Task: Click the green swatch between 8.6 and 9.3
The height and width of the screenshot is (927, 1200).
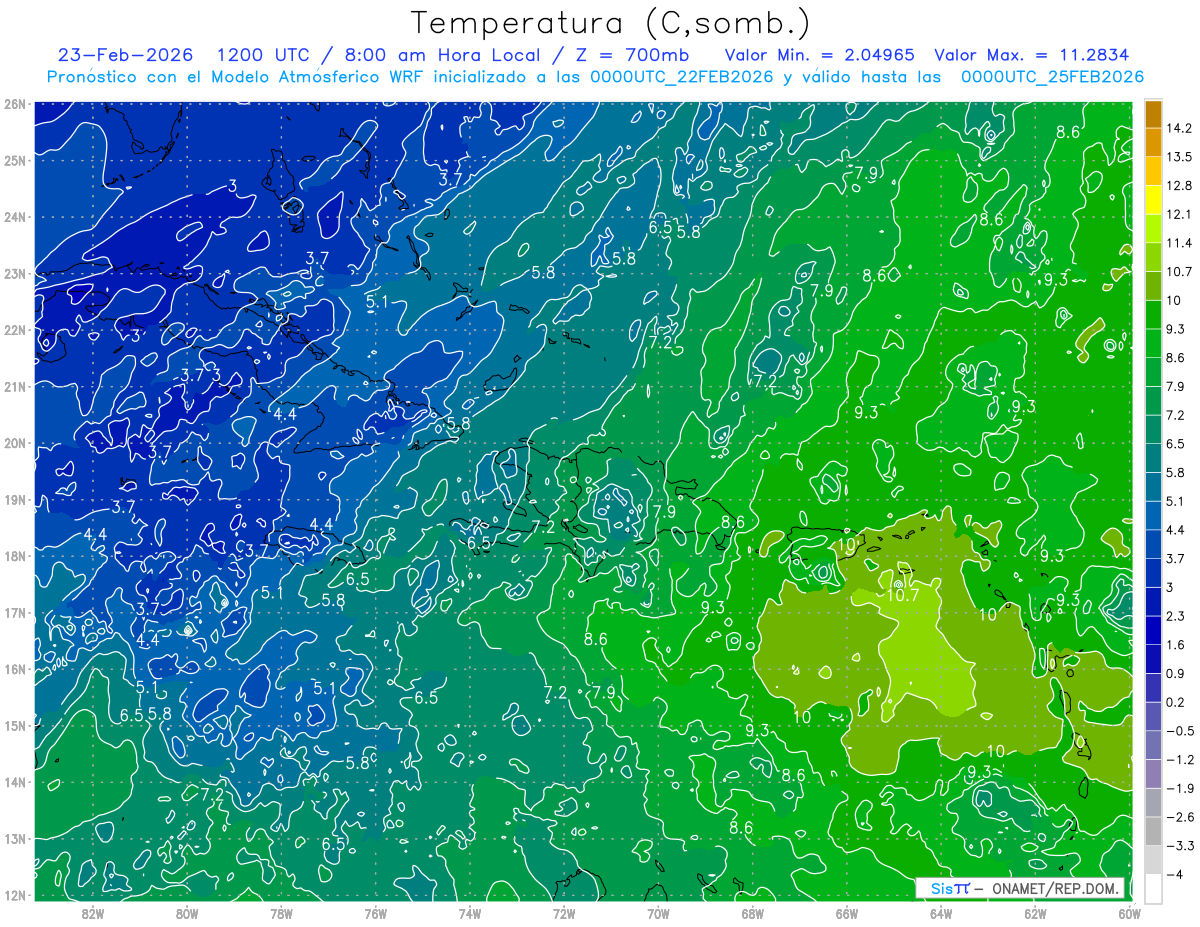Action: point(1154,343)
